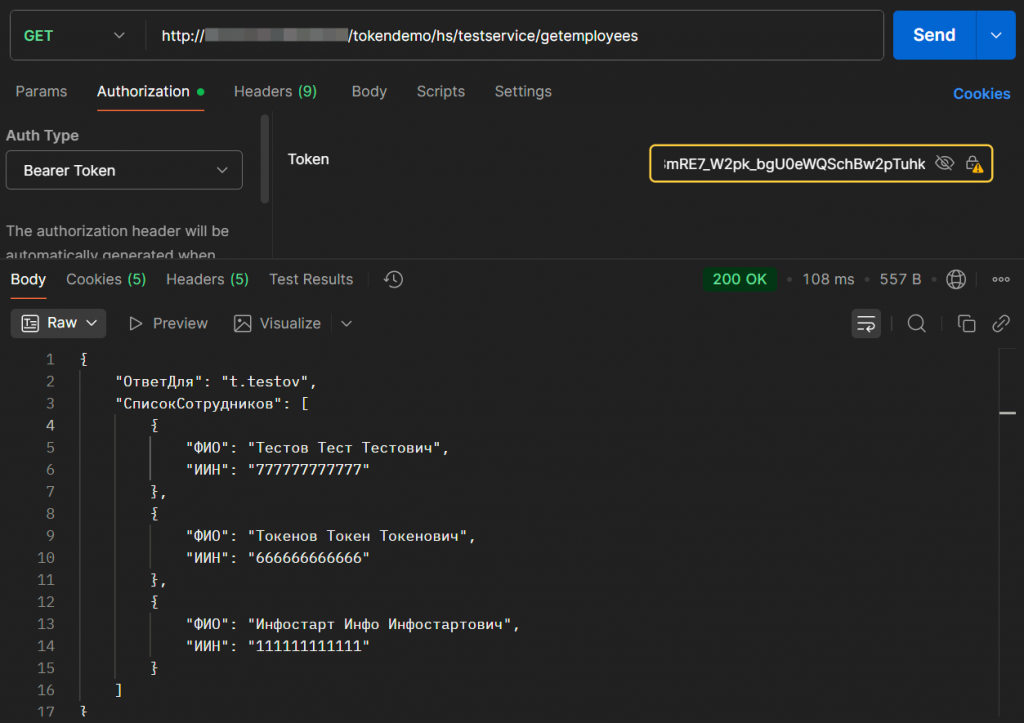Open response more options ellipsis menu
Image resolution: width=1024 pixels, height=723 pixels.
pyautogui.click(x=1000, y=279)
